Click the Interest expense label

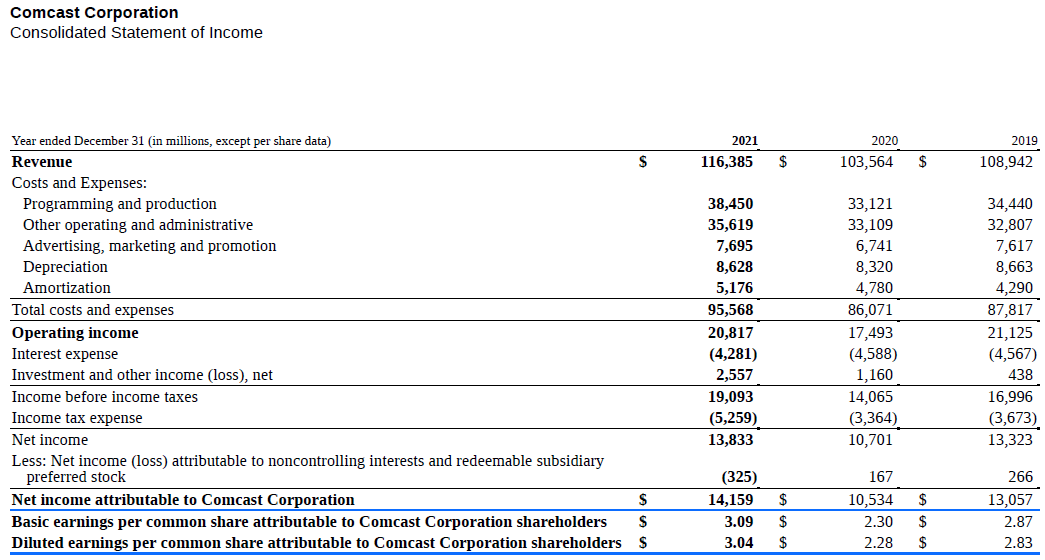(65, 354)
